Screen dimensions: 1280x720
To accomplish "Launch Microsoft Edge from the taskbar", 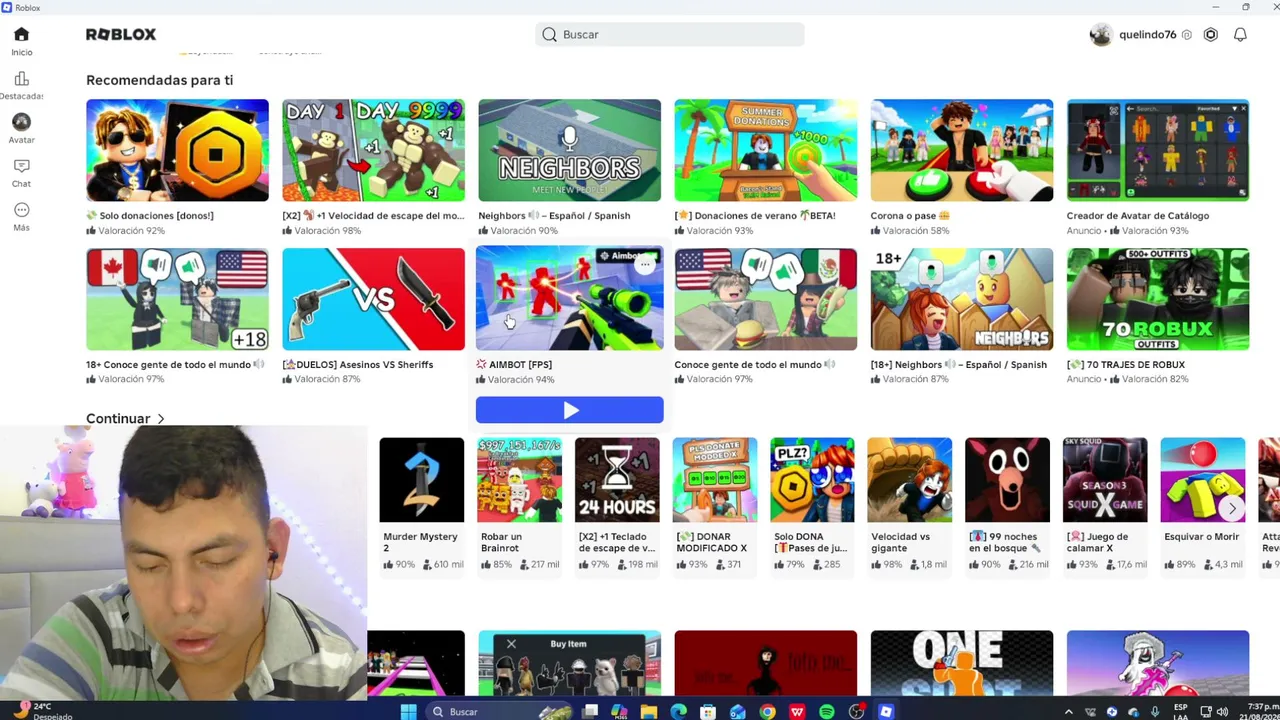I will click(678, 712).
